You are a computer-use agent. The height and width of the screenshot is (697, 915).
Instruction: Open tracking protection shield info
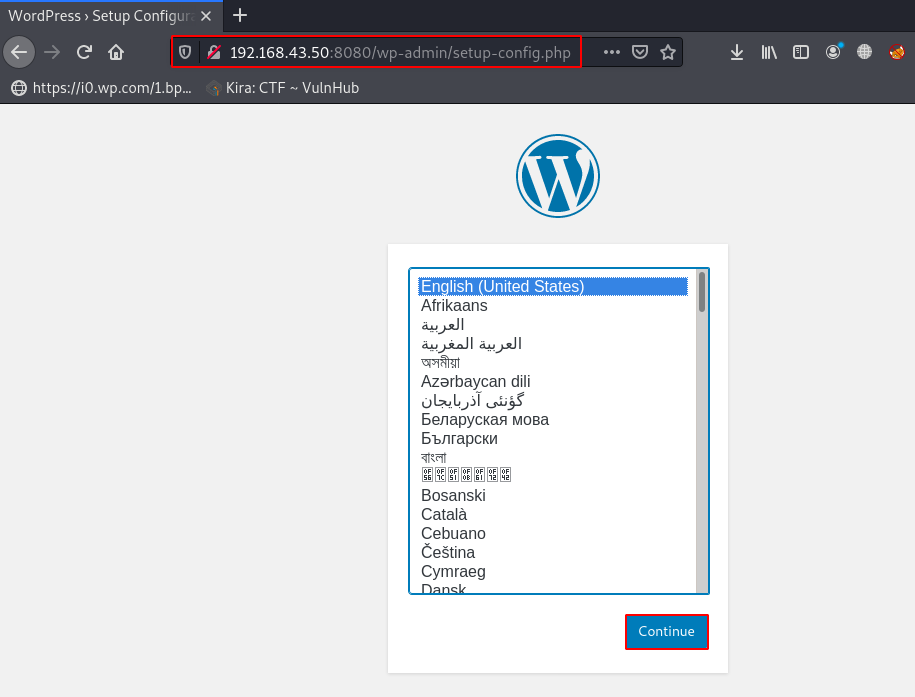coord(185,53)
